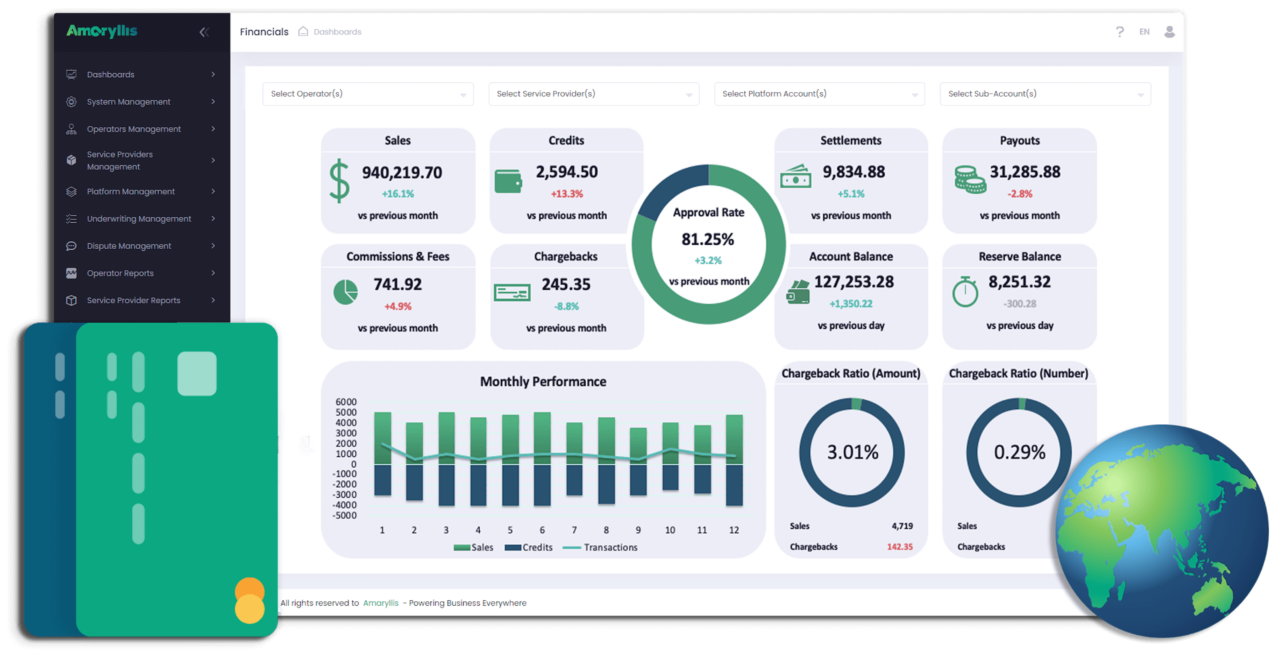Click the Commissions & Fees pie icon

345,292
